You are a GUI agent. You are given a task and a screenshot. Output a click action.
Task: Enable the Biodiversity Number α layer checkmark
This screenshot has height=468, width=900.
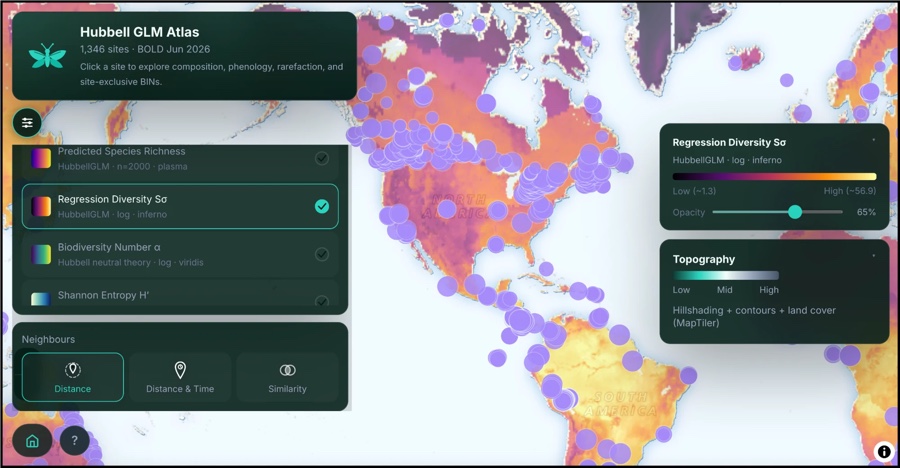click(x=322, y=254)
